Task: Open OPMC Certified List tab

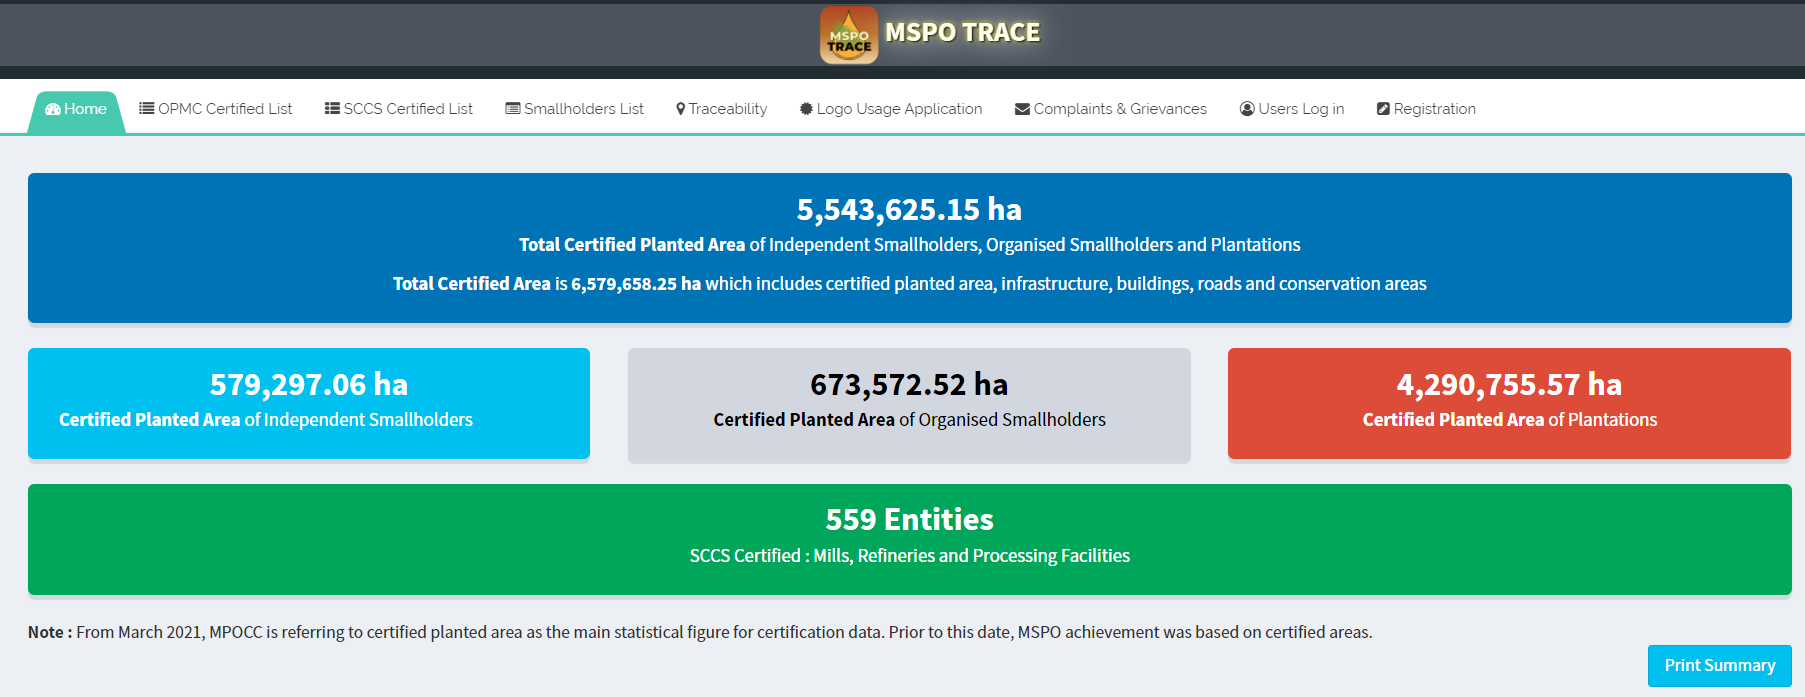Action: tap(216, 109)
